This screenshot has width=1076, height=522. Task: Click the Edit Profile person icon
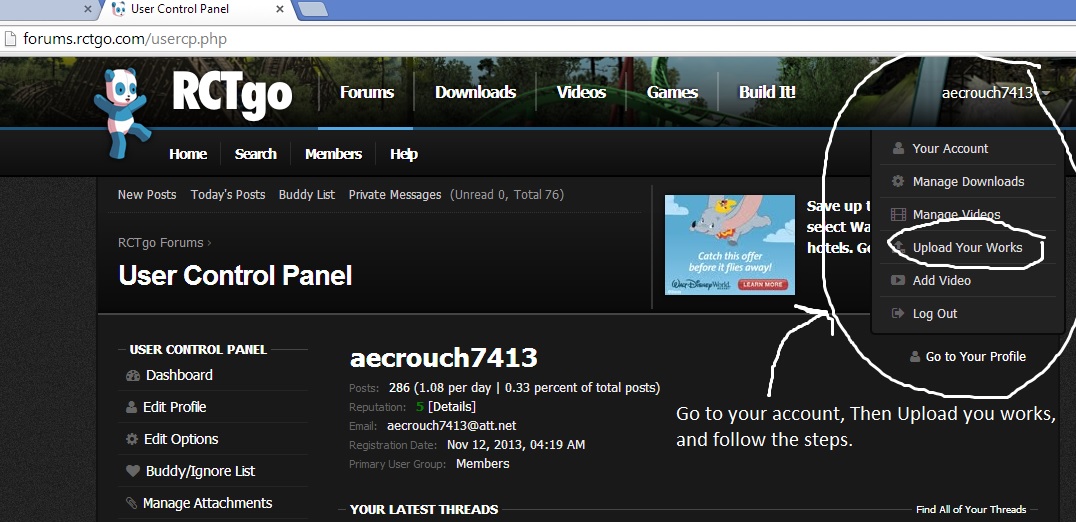[132, 408]
